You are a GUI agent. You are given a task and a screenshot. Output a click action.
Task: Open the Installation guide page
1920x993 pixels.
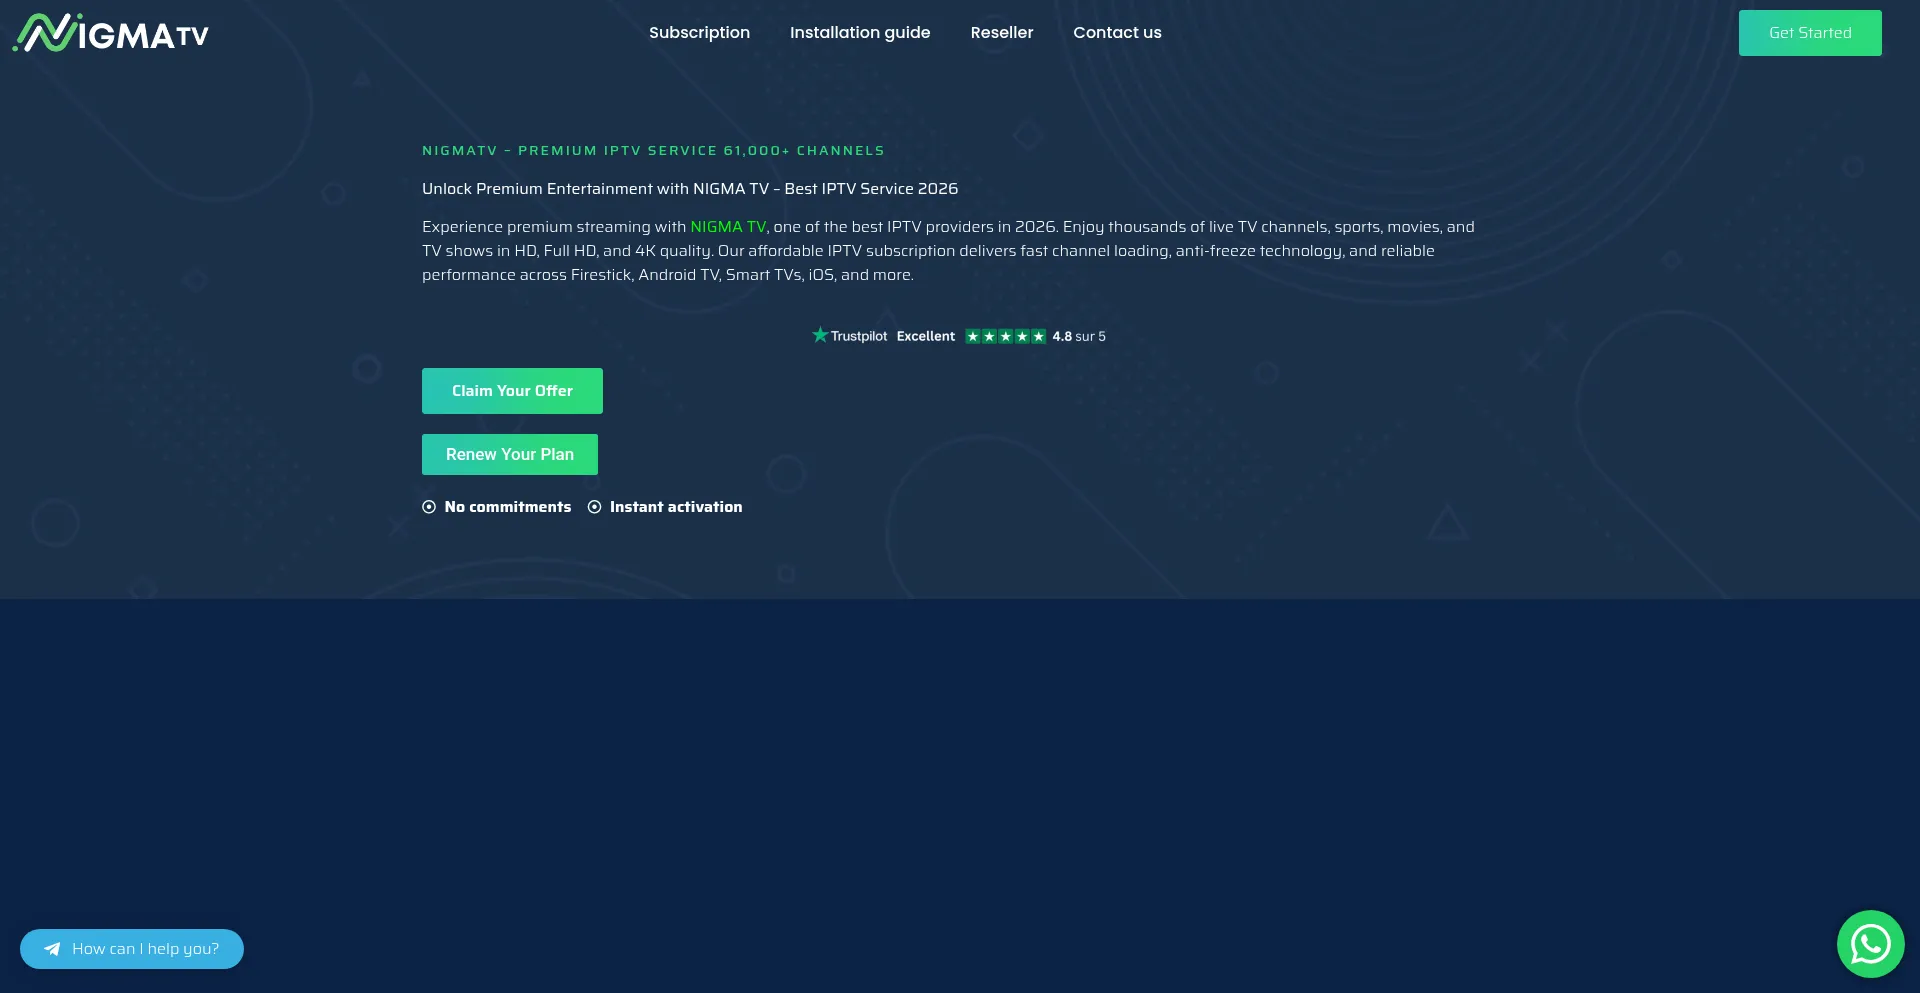[x=860, y=32]
